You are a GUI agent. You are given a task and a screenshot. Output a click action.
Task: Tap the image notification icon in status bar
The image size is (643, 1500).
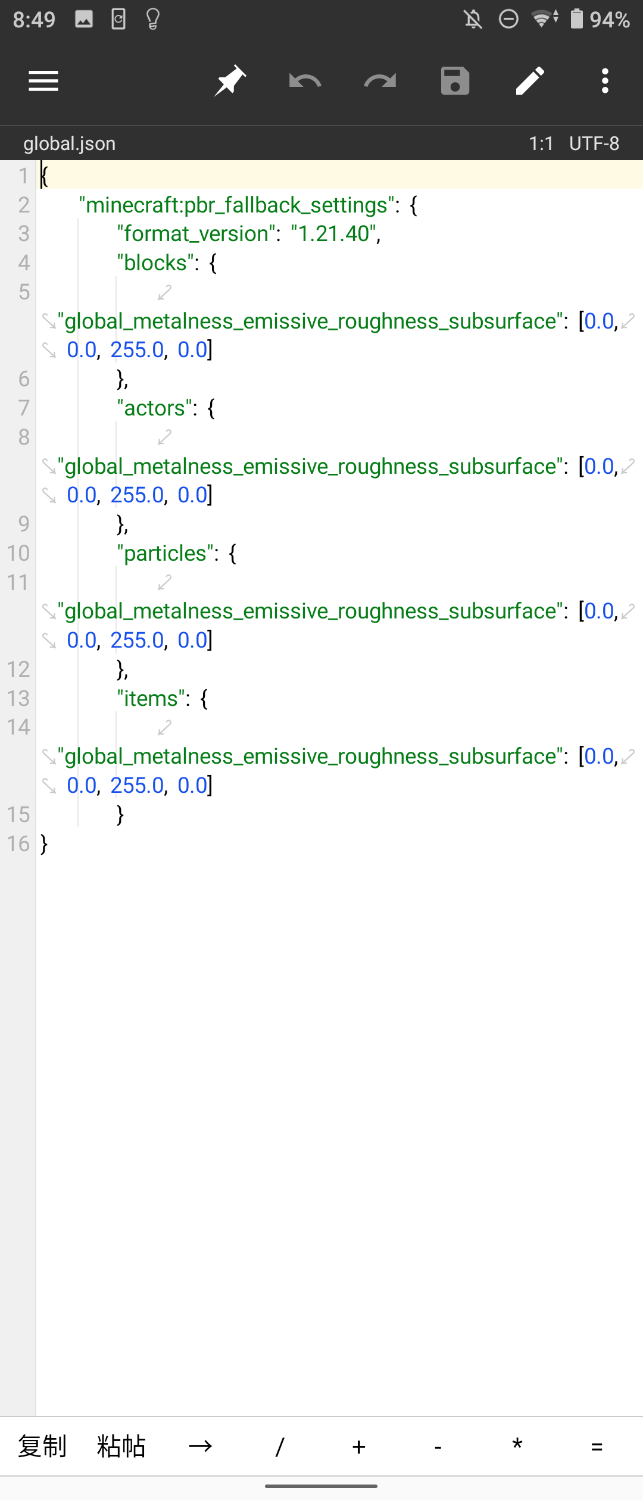pyautogui.click(x=84, y=19)
